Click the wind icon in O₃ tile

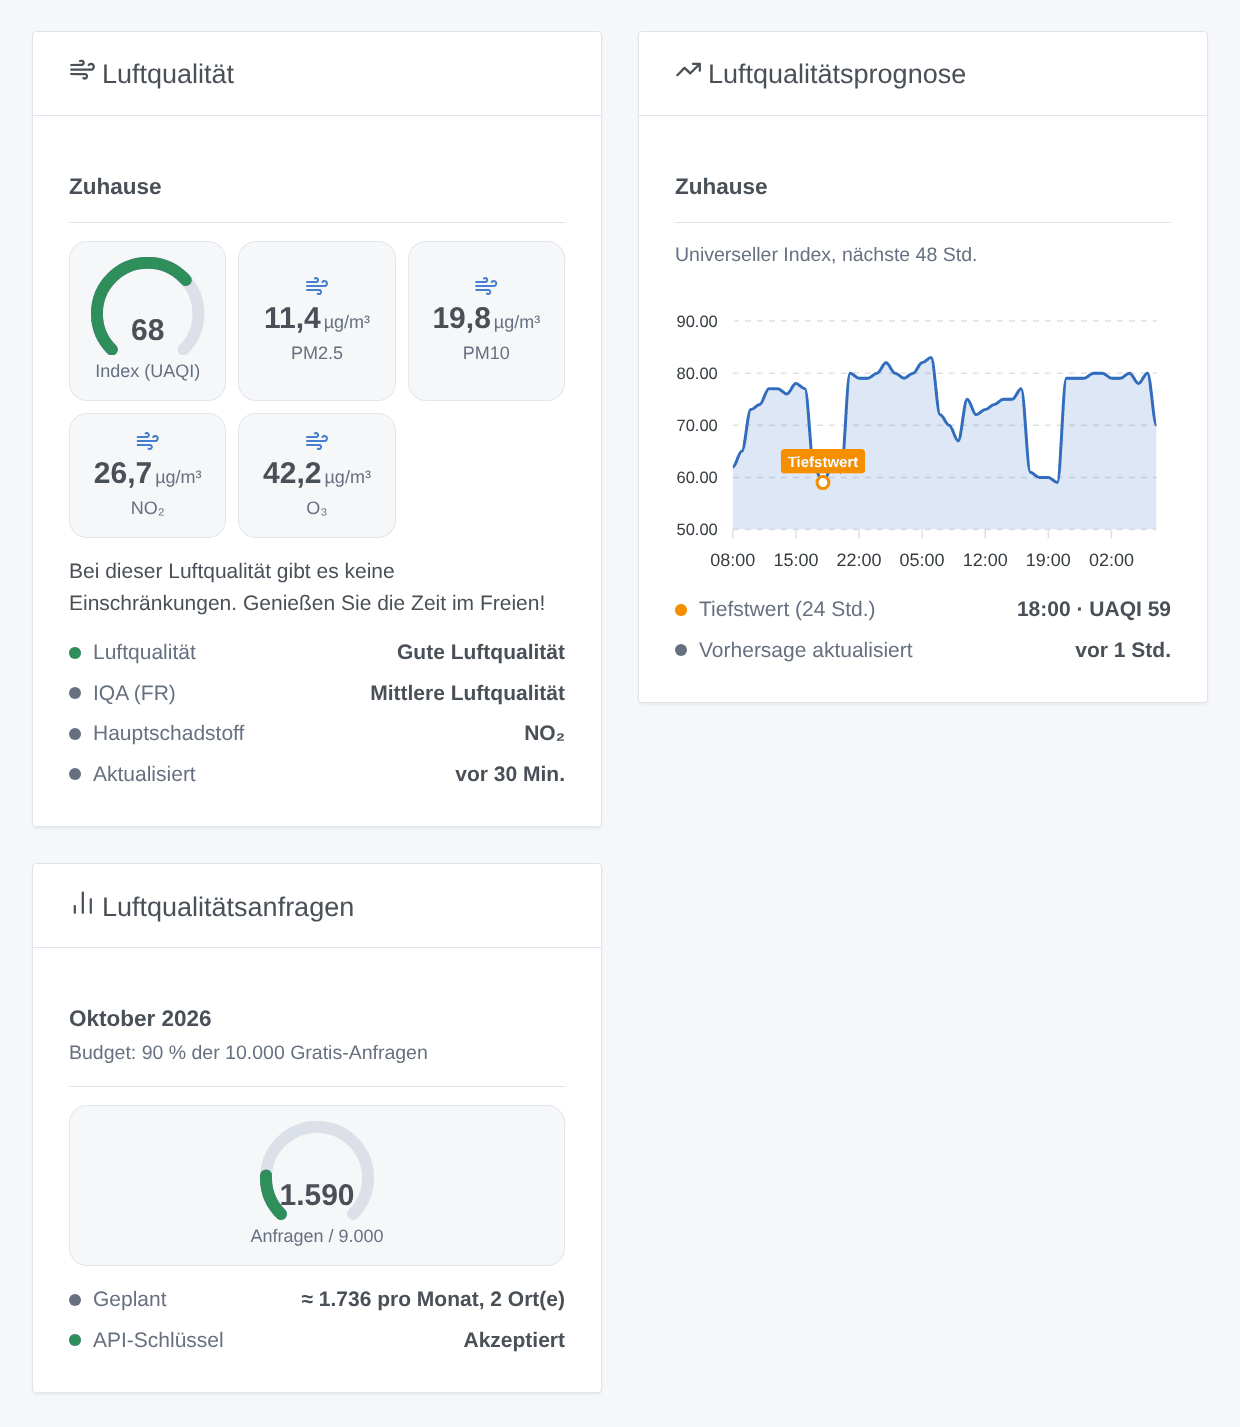coord(317,441)
